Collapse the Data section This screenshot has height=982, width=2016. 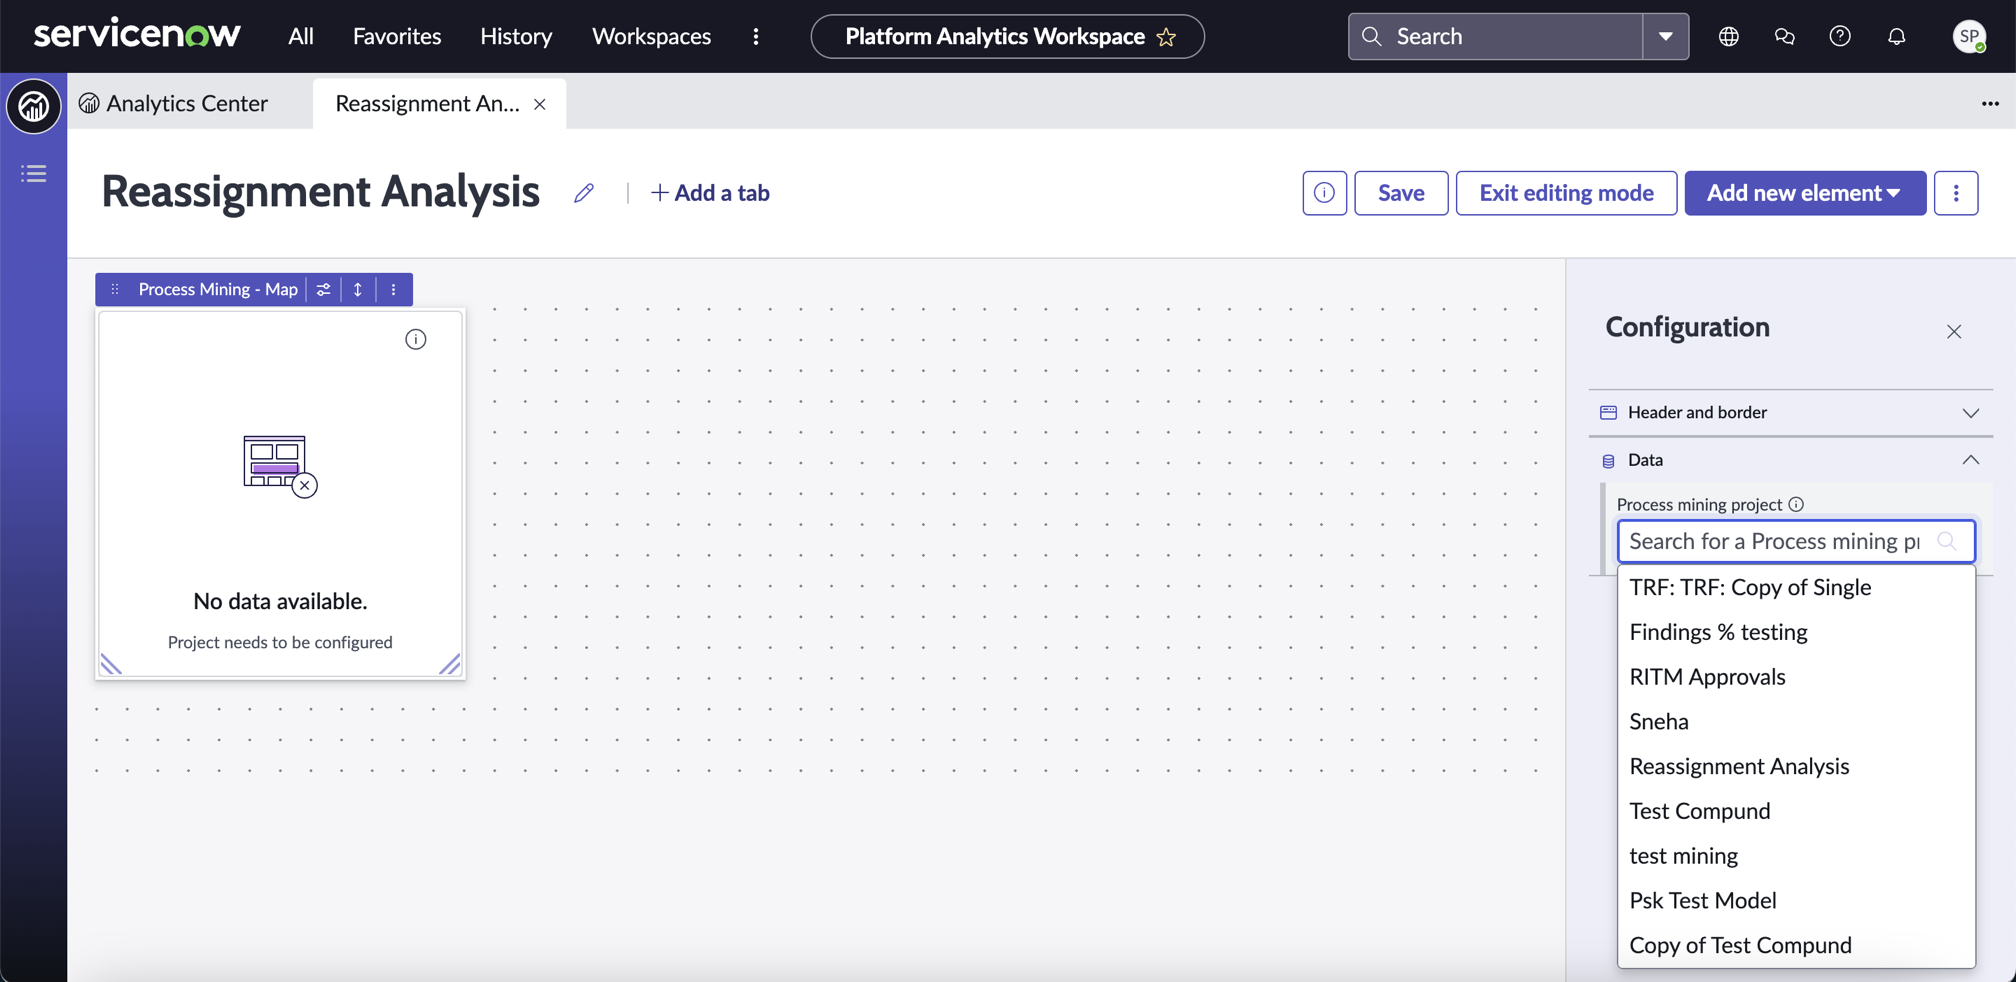[1790, 460]
